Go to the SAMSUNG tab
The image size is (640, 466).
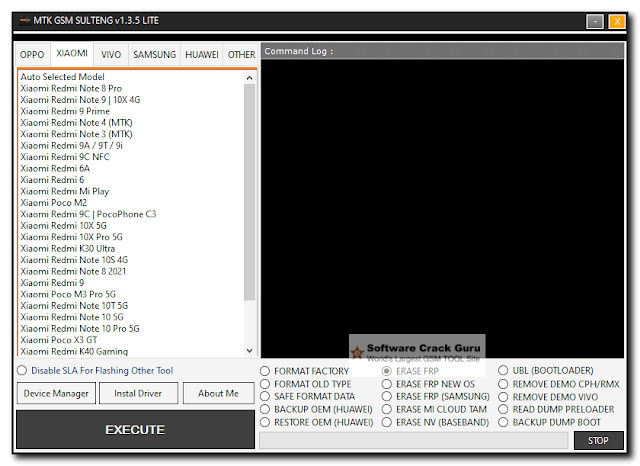154,55
